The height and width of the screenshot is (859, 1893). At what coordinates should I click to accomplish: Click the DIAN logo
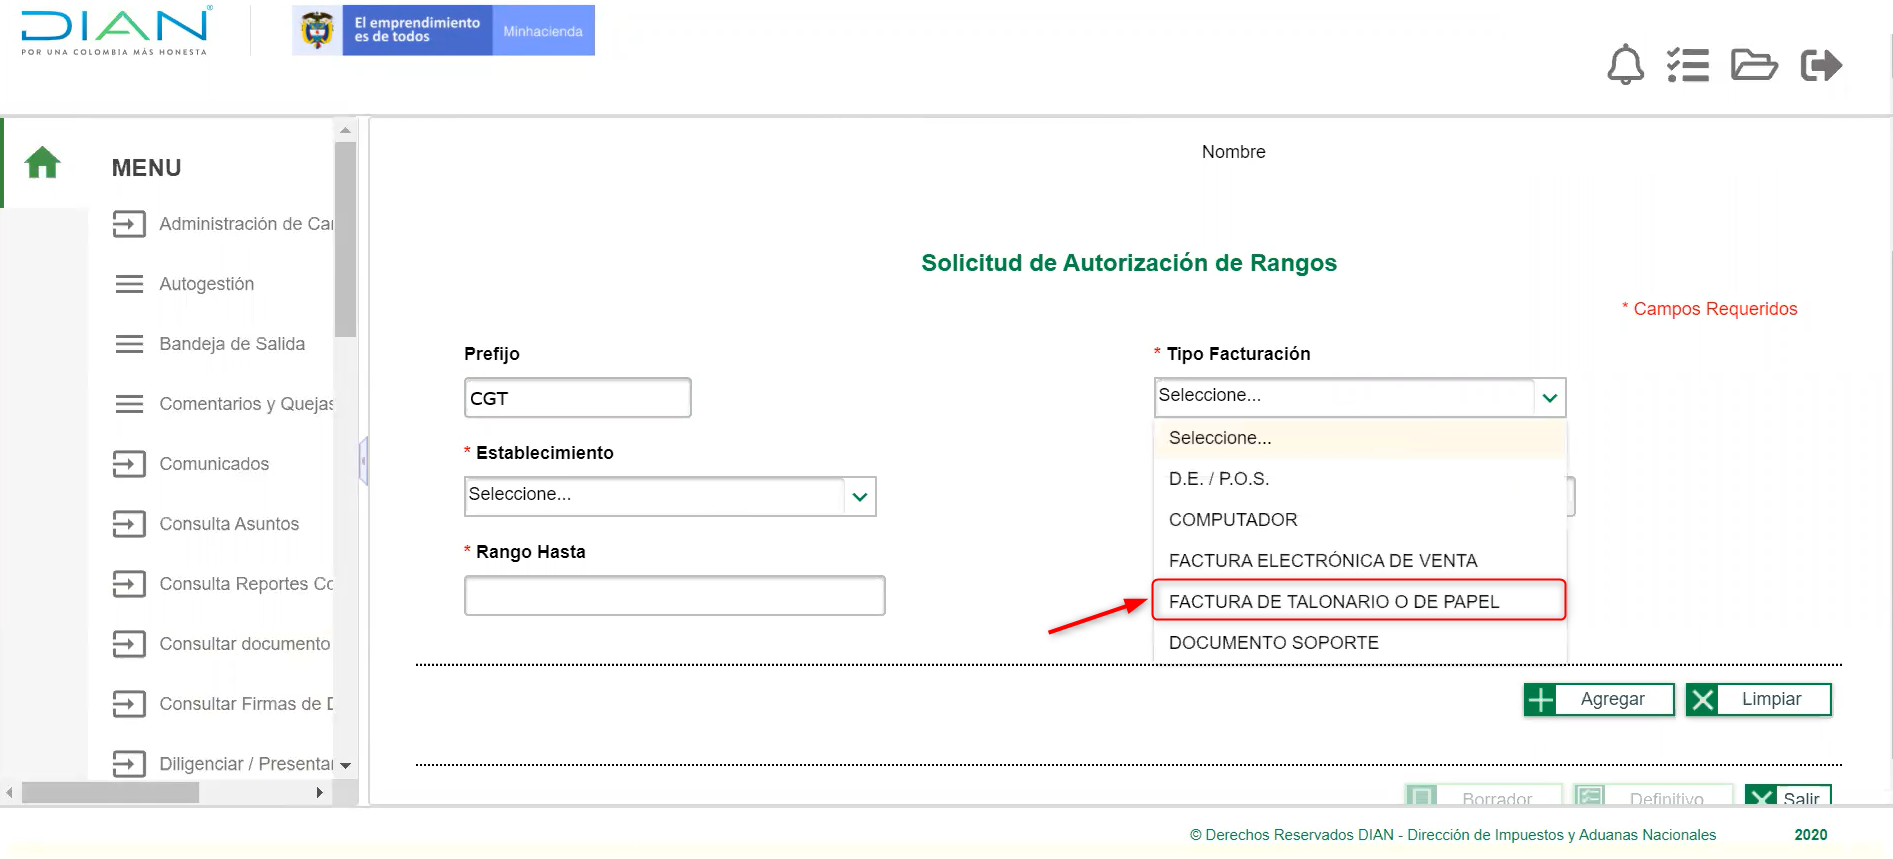(x=115, y=31)
